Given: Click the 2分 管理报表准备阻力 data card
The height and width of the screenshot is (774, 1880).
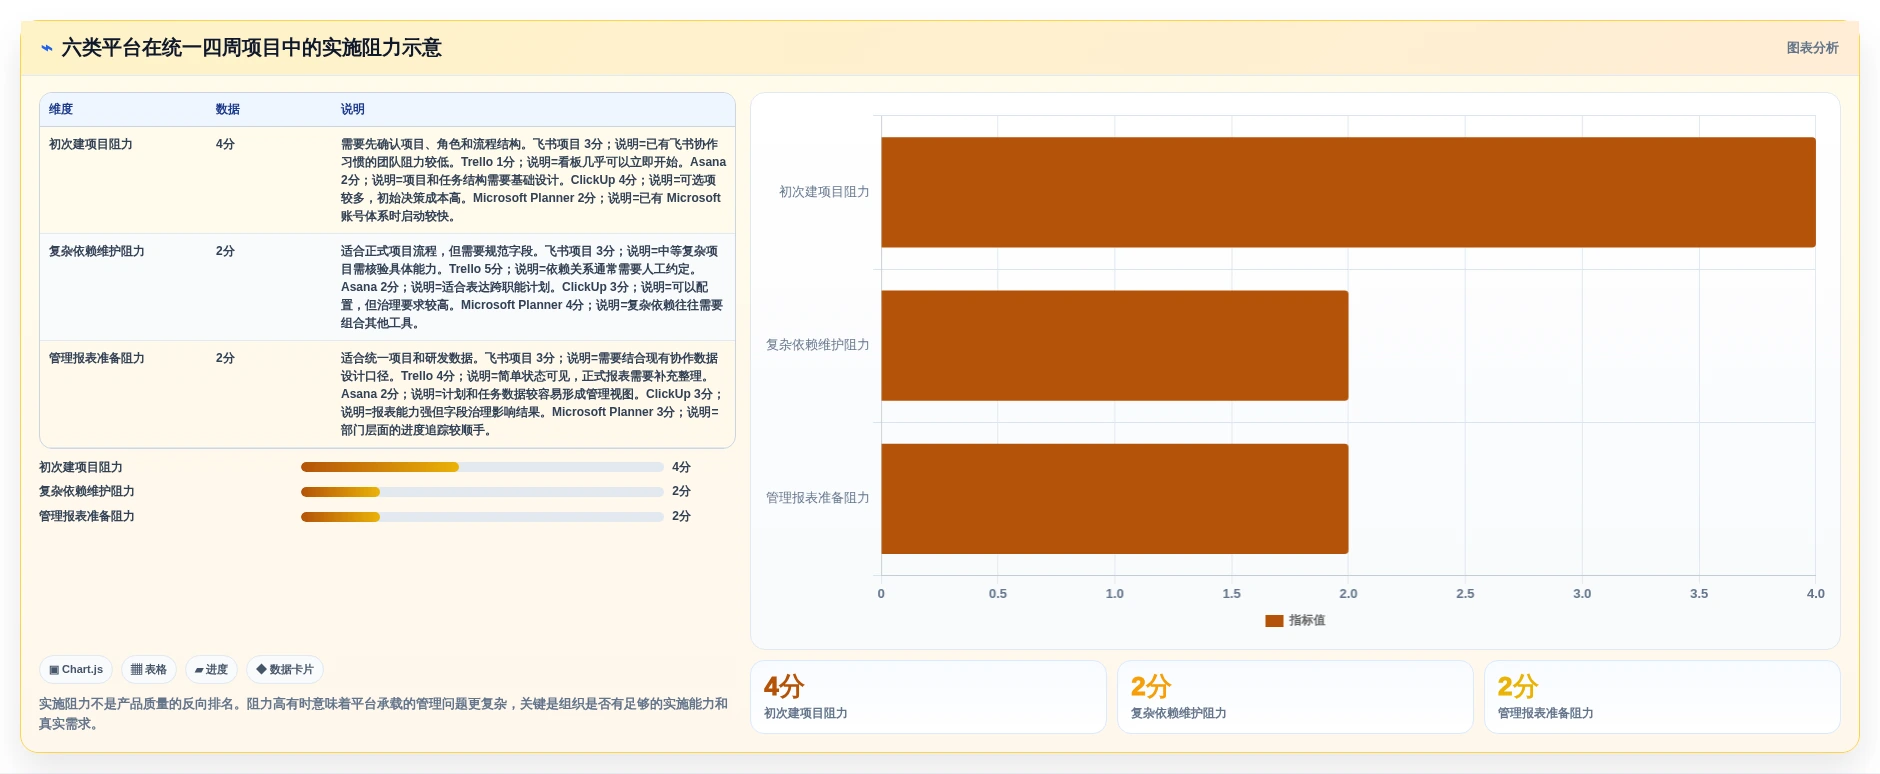Looking at the screenshot, I should pyautogui.click(x=1662, y=697).
